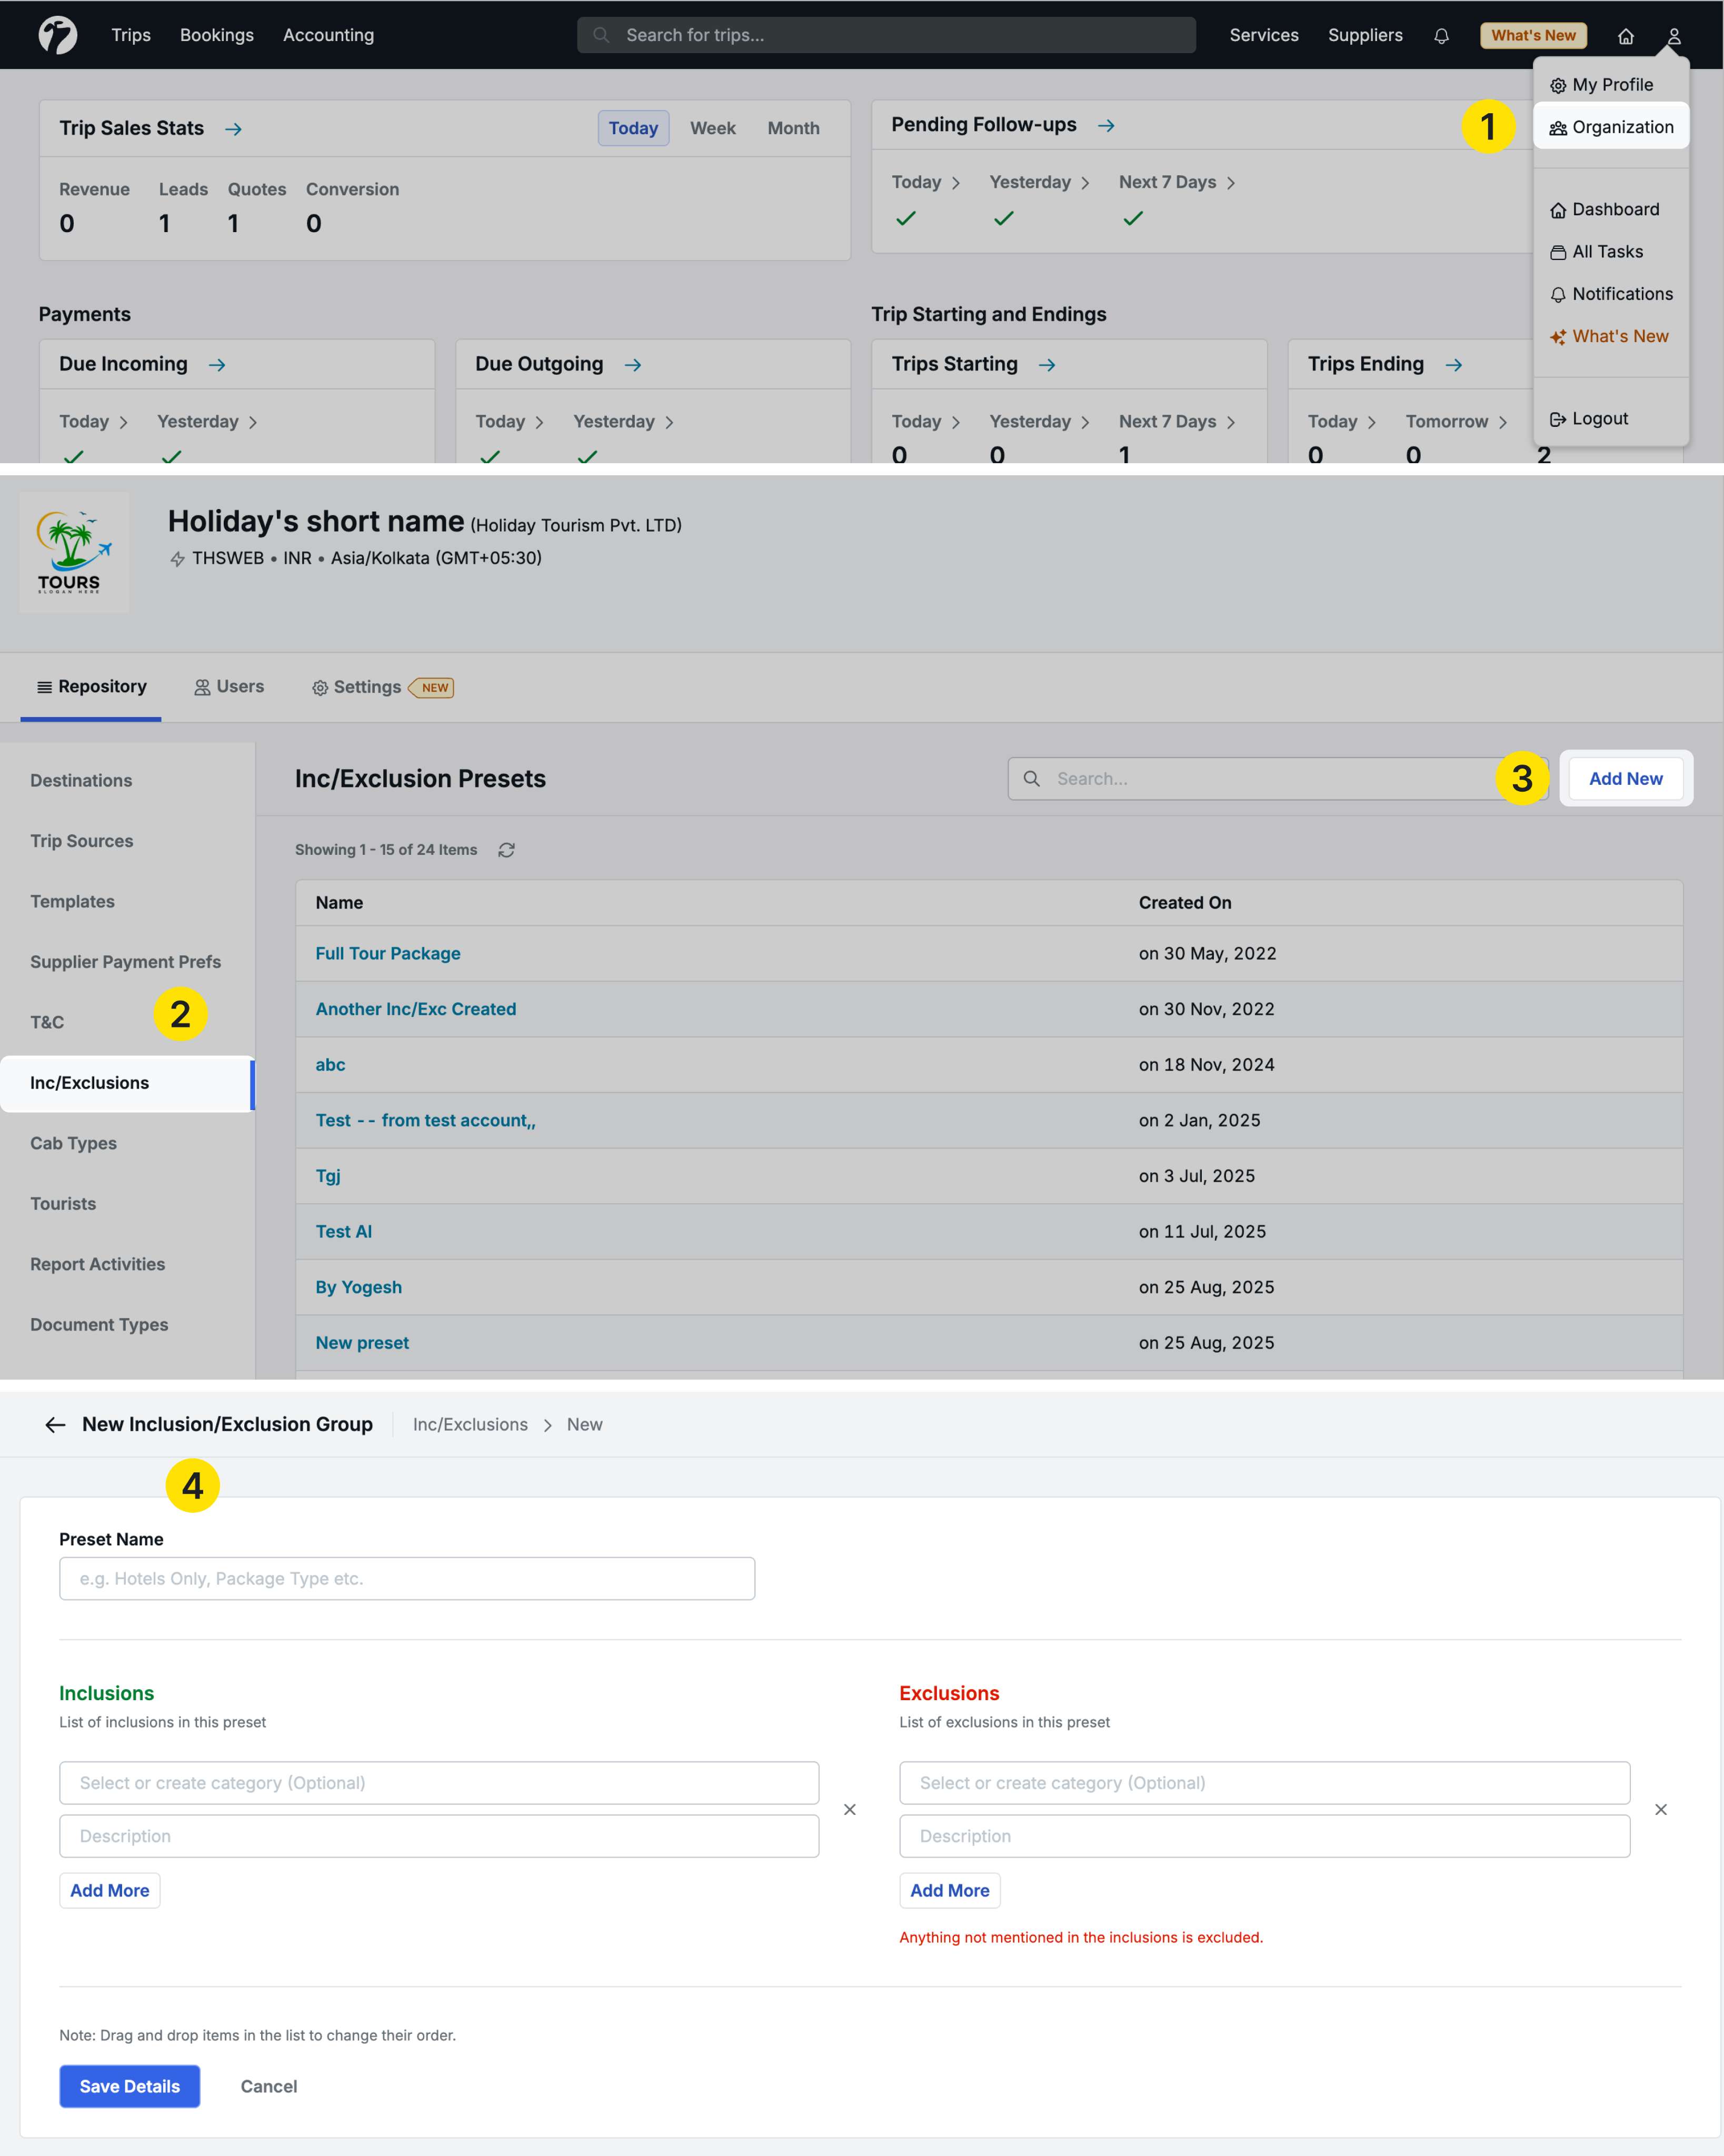Click the Preset Name input field
The width and height of the screenshot is (1724, 2156).
(406, 1578)
